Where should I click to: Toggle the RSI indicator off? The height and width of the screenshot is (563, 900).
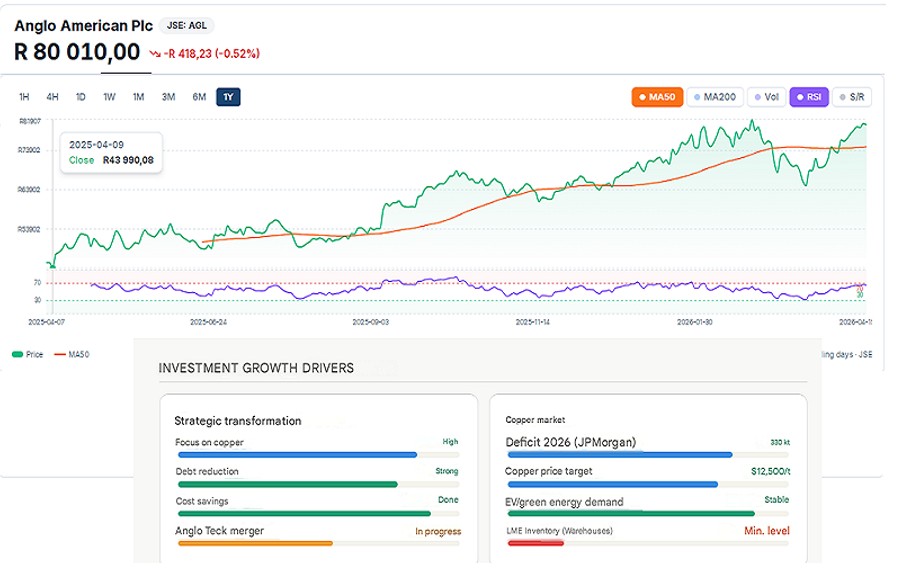(x=809, y=97)
